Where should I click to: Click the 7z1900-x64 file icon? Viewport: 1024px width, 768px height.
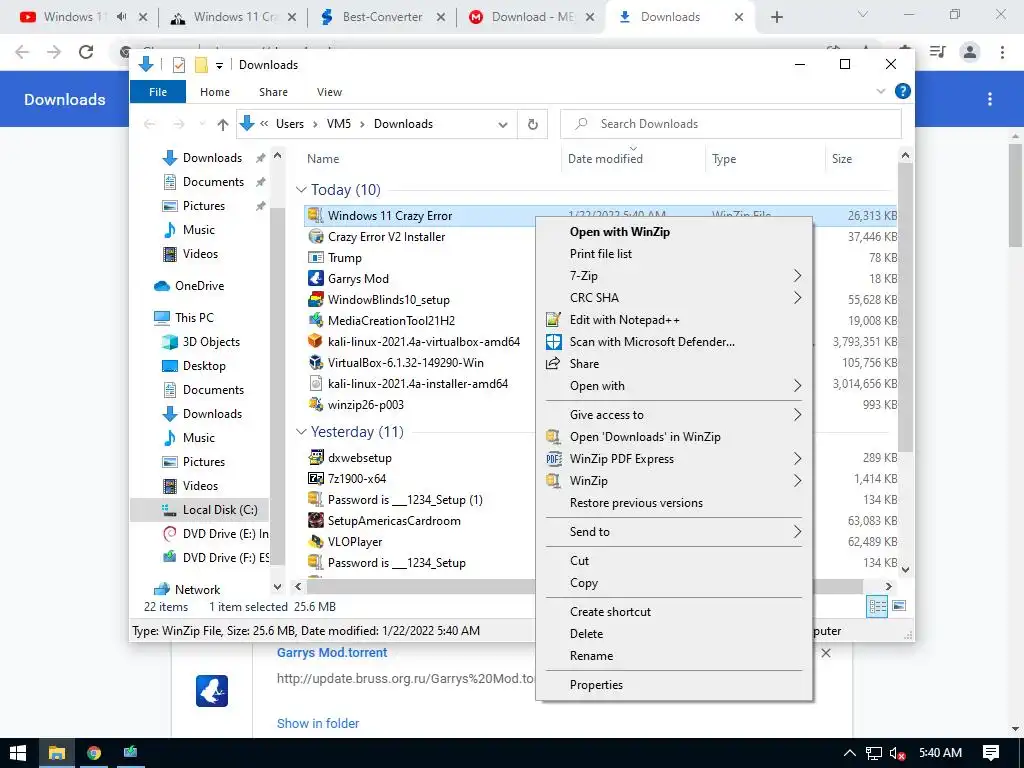[315, 478]
